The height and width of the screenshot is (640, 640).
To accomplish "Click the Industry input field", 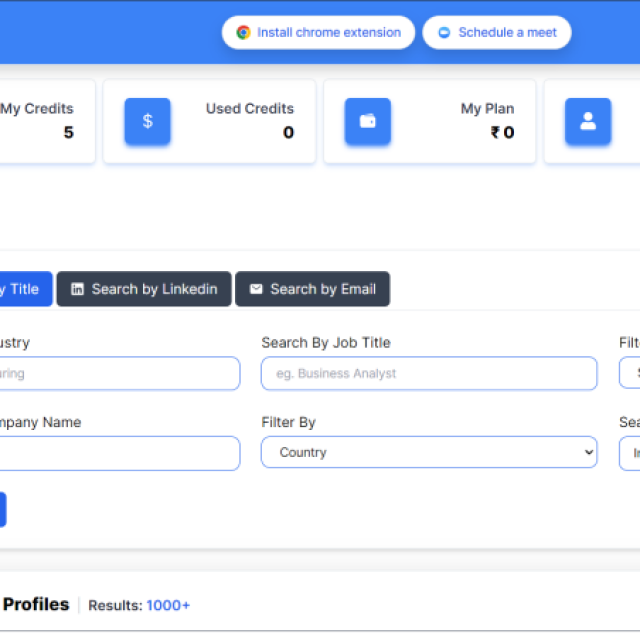I will click(x=119, y=374).
